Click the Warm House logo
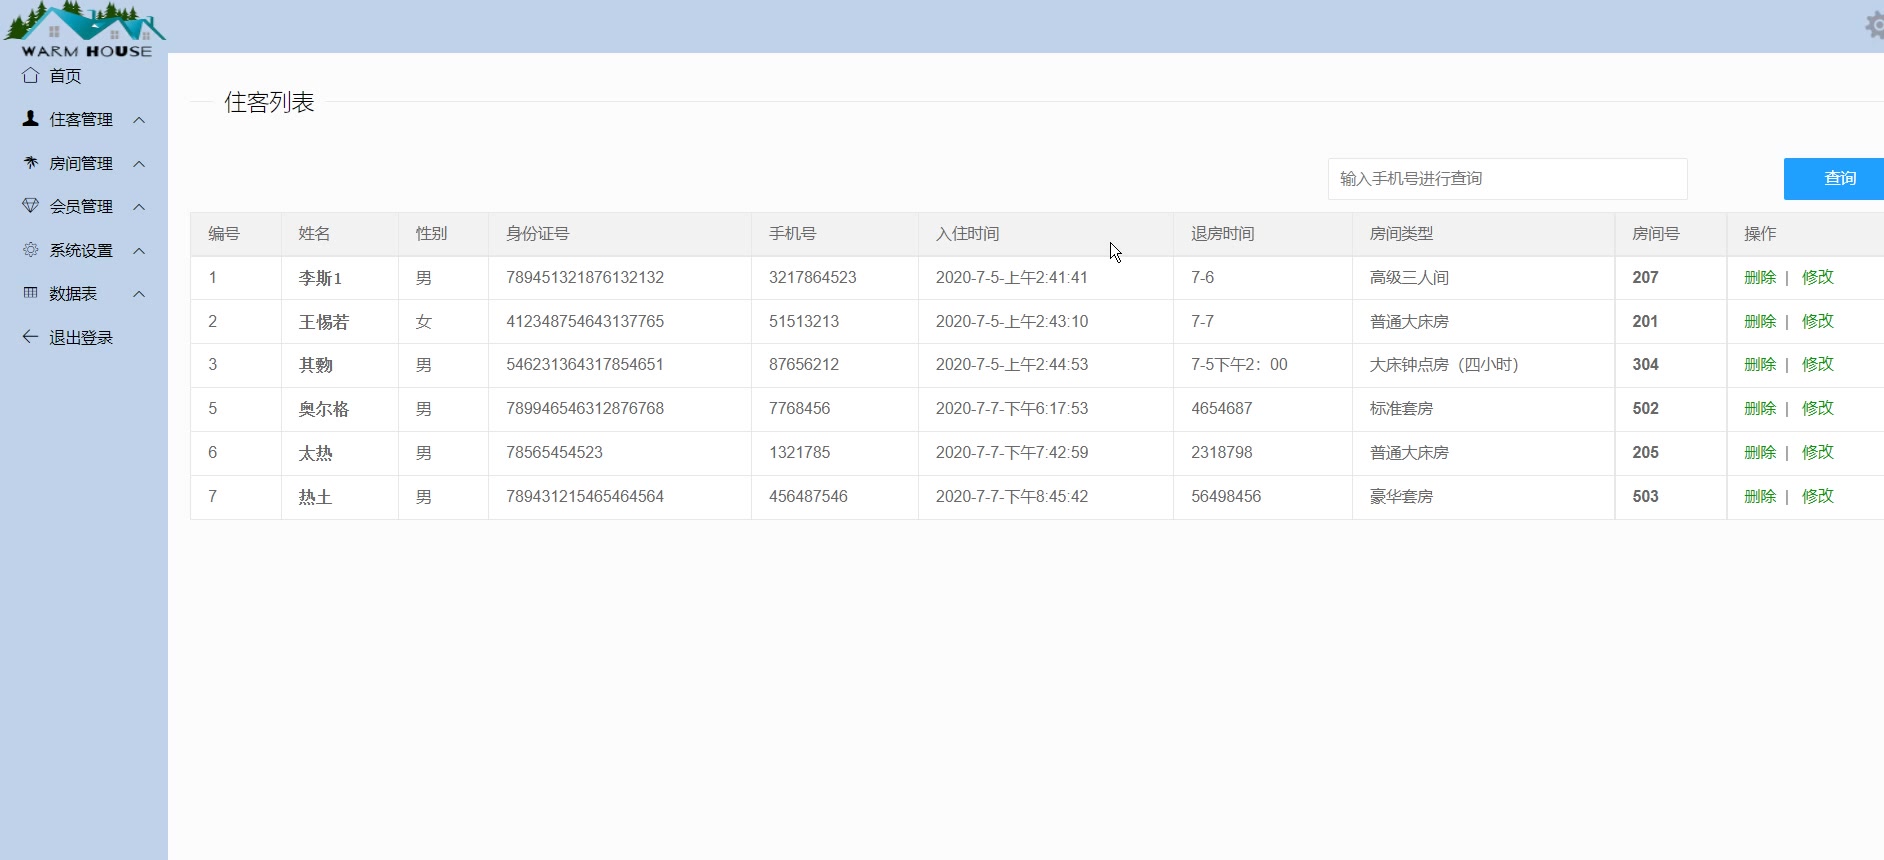This screenshot has height=860, width=1884. tap(85, 30)
